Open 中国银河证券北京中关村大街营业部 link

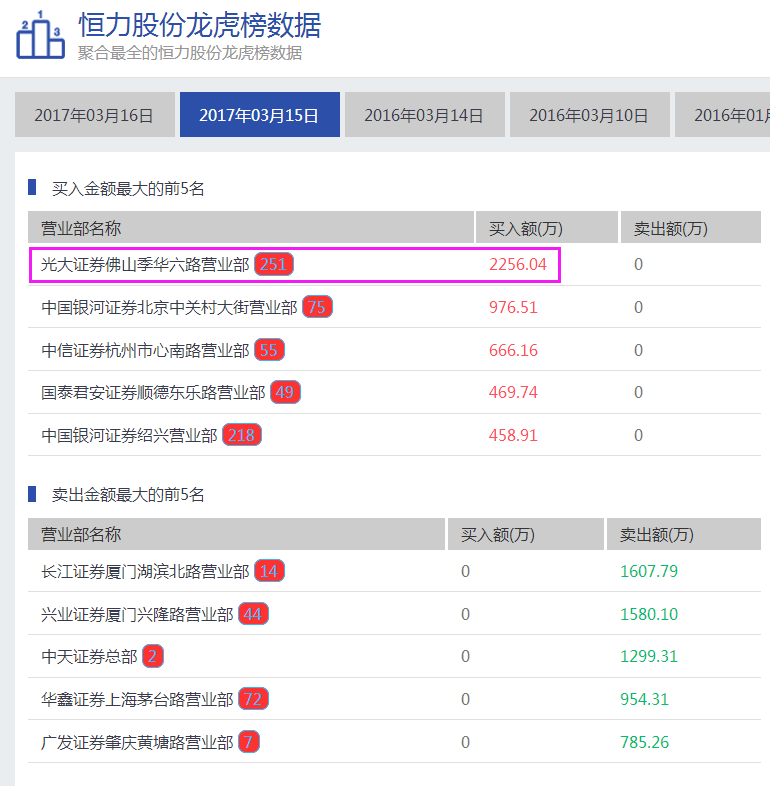[169, 307]
